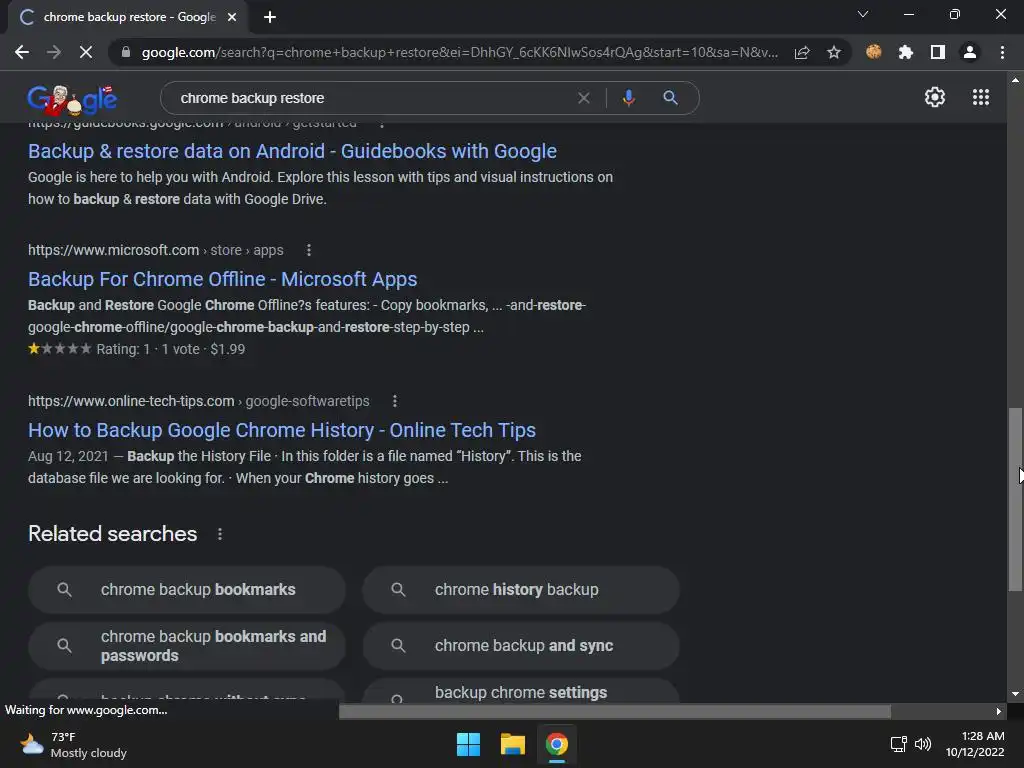Bookmark this tab with the star
Viewport: 1024px width, 768px height.
coord(834,52)
